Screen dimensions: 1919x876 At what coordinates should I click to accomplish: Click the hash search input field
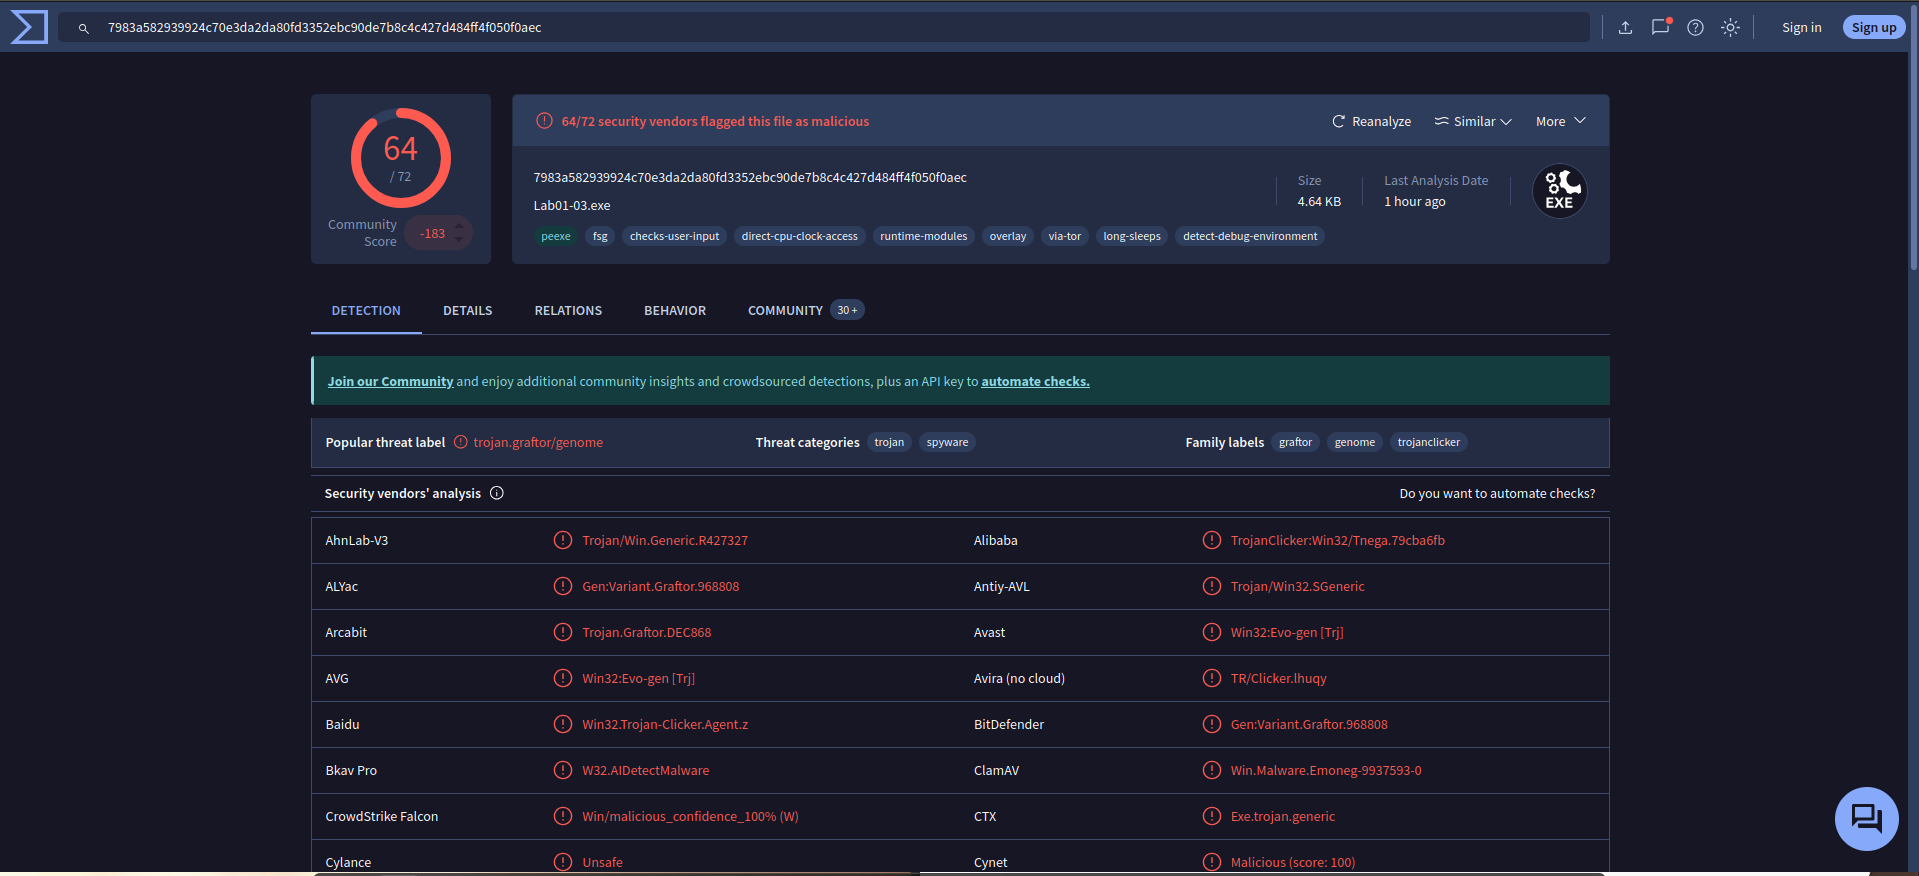824,28
